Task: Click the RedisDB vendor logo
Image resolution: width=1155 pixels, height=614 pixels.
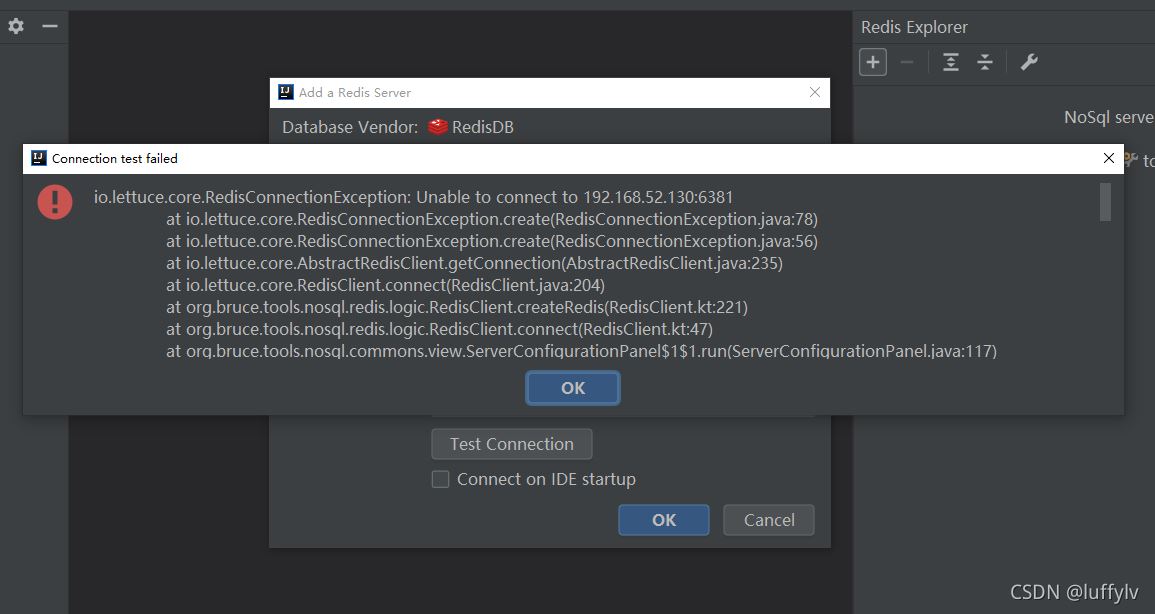Action: coord(437,127)
